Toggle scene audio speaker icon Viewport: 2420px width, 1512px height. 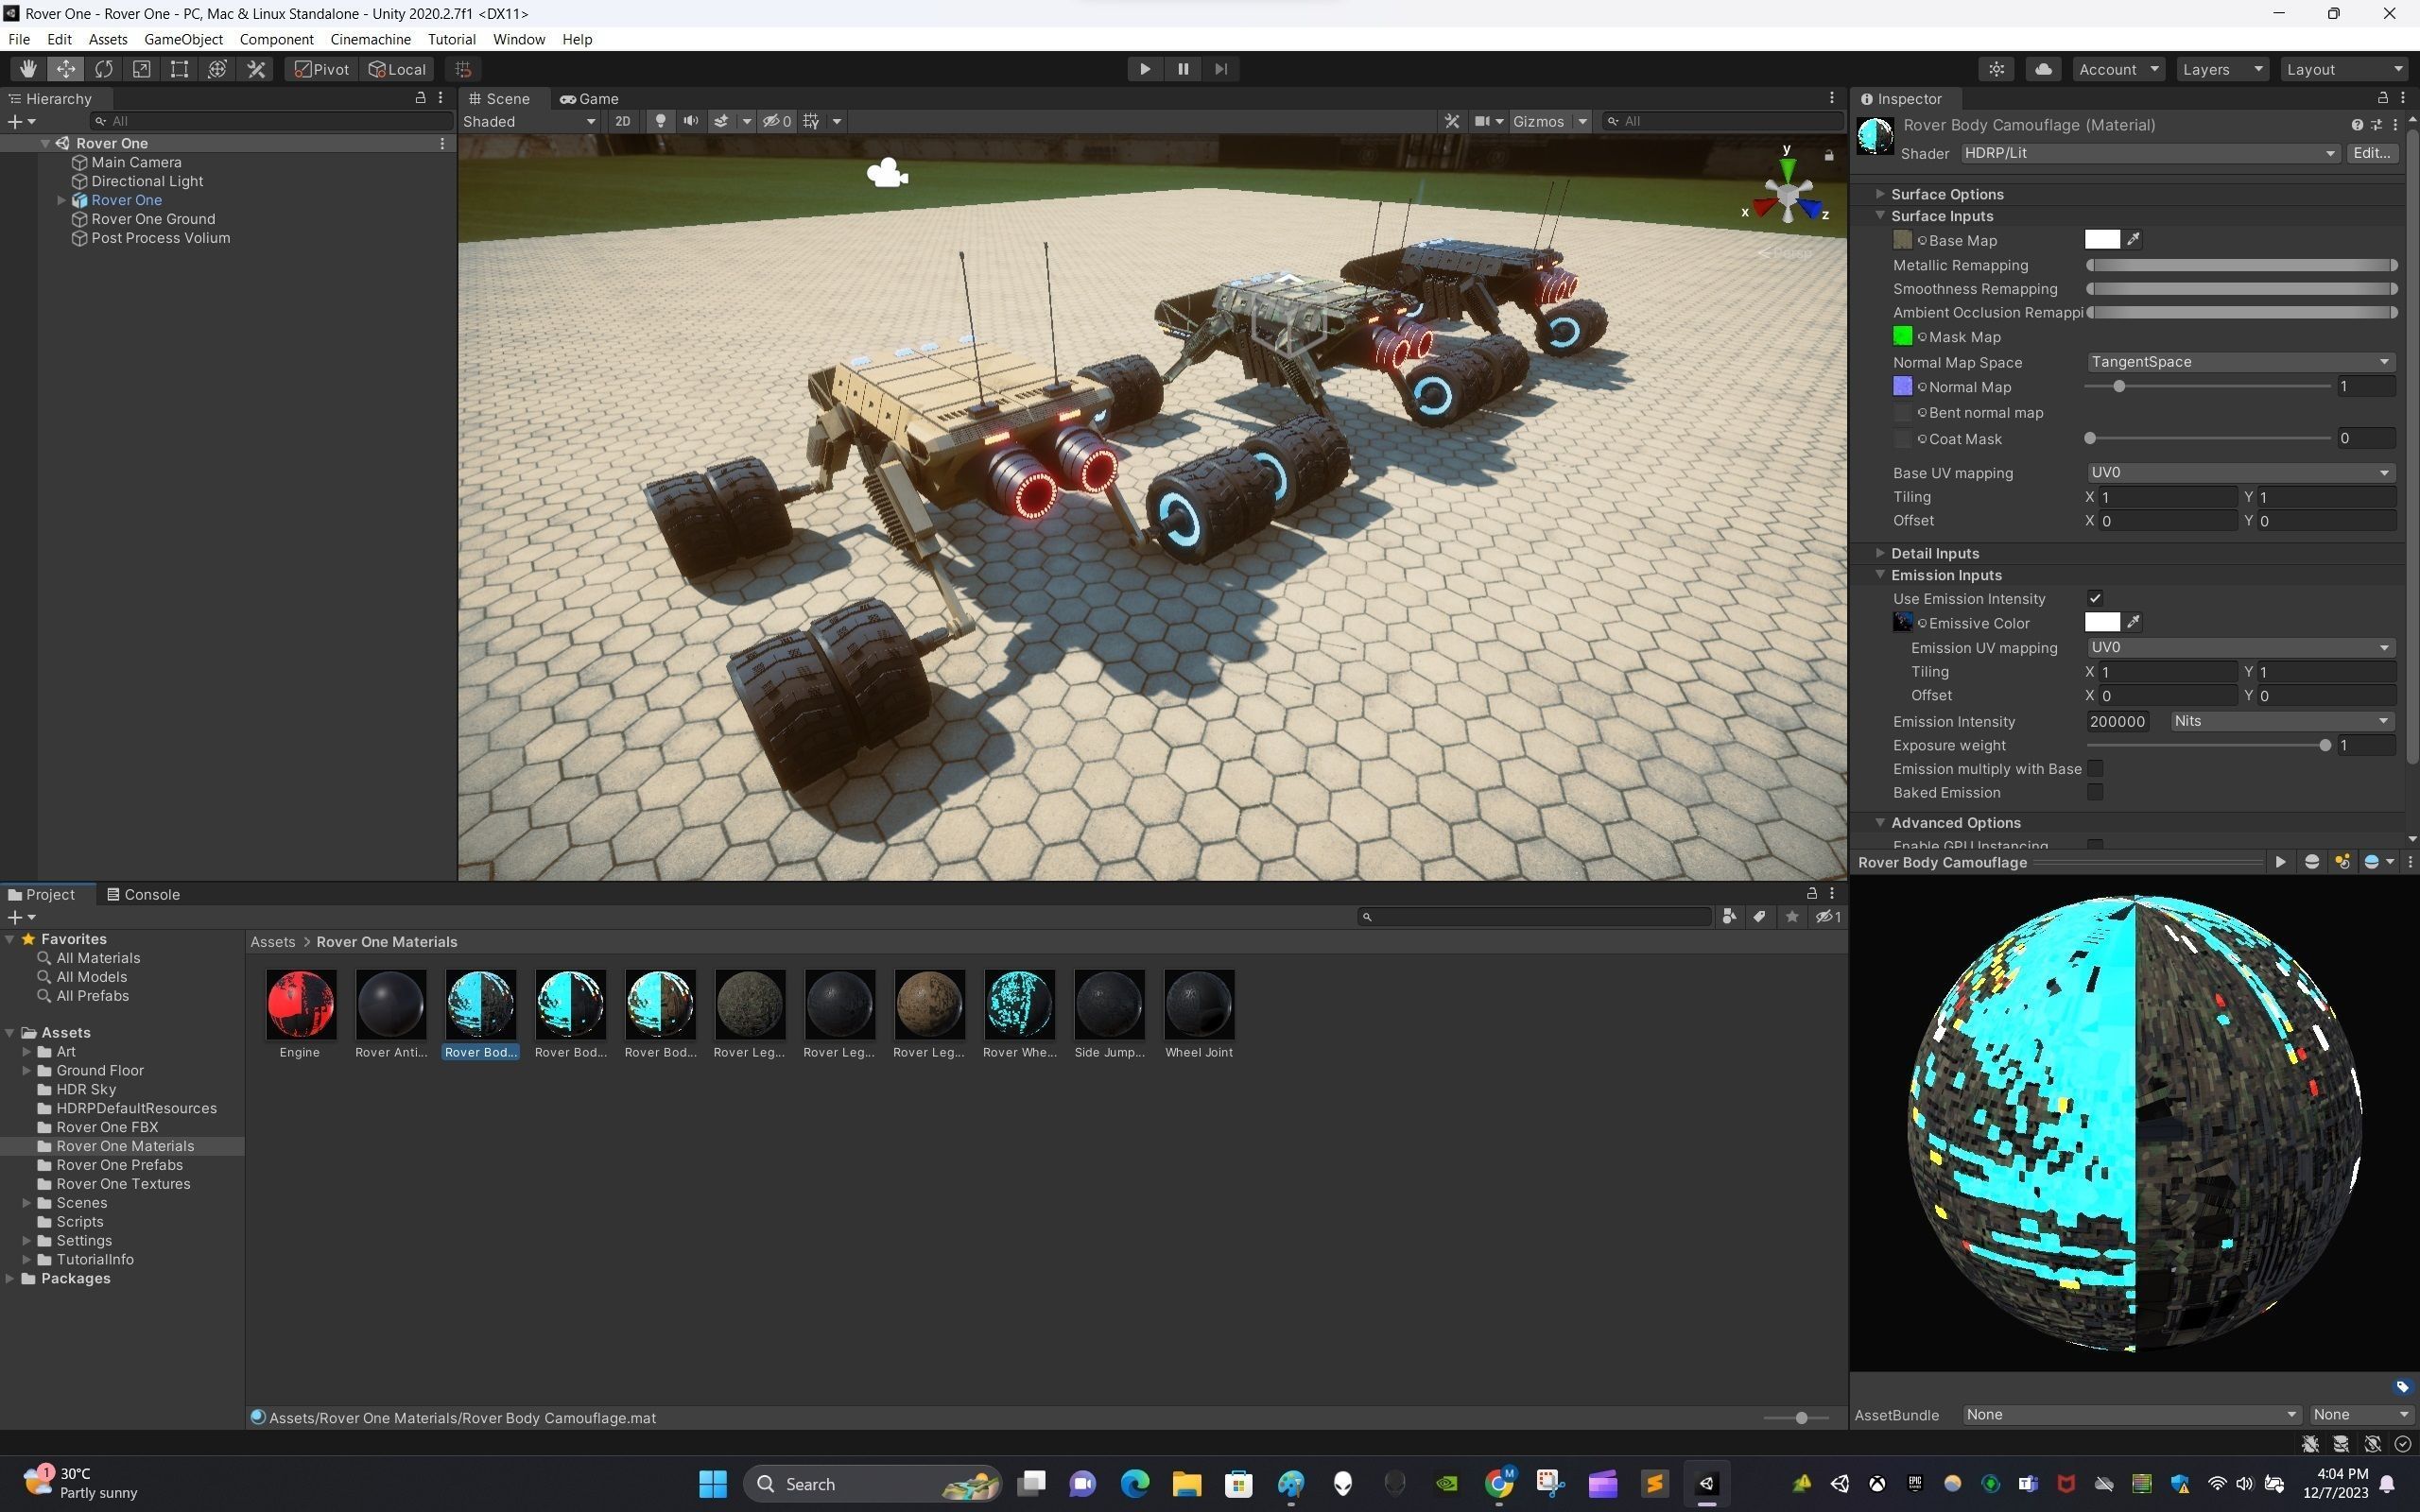[x=690, y=121]
